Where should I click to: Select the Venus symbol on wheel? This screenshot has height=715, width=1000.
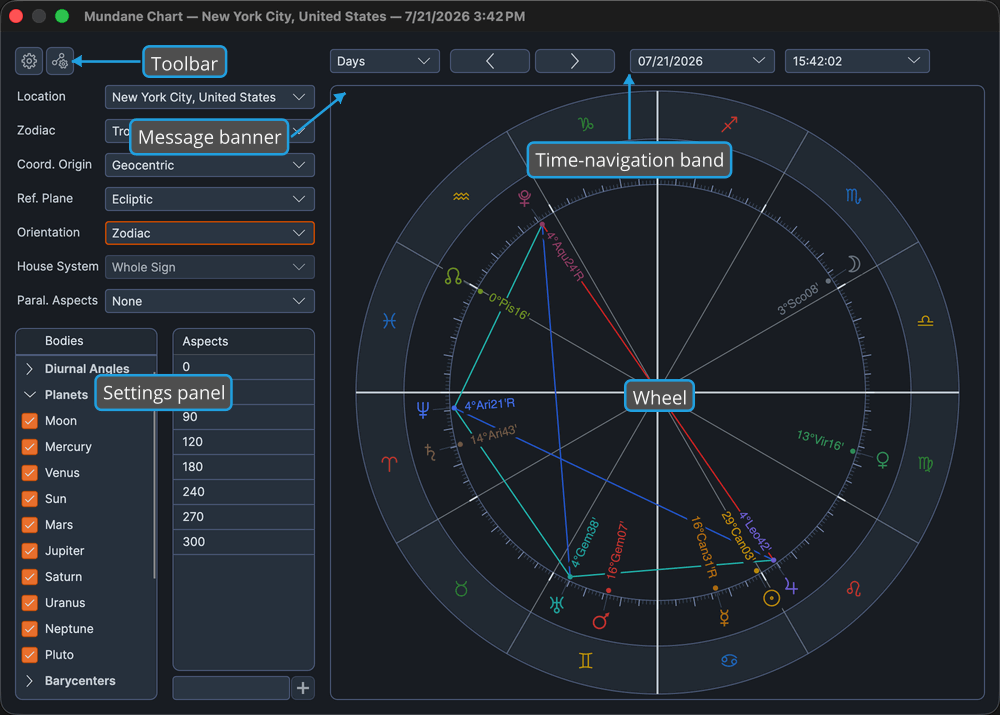(883, 460)
